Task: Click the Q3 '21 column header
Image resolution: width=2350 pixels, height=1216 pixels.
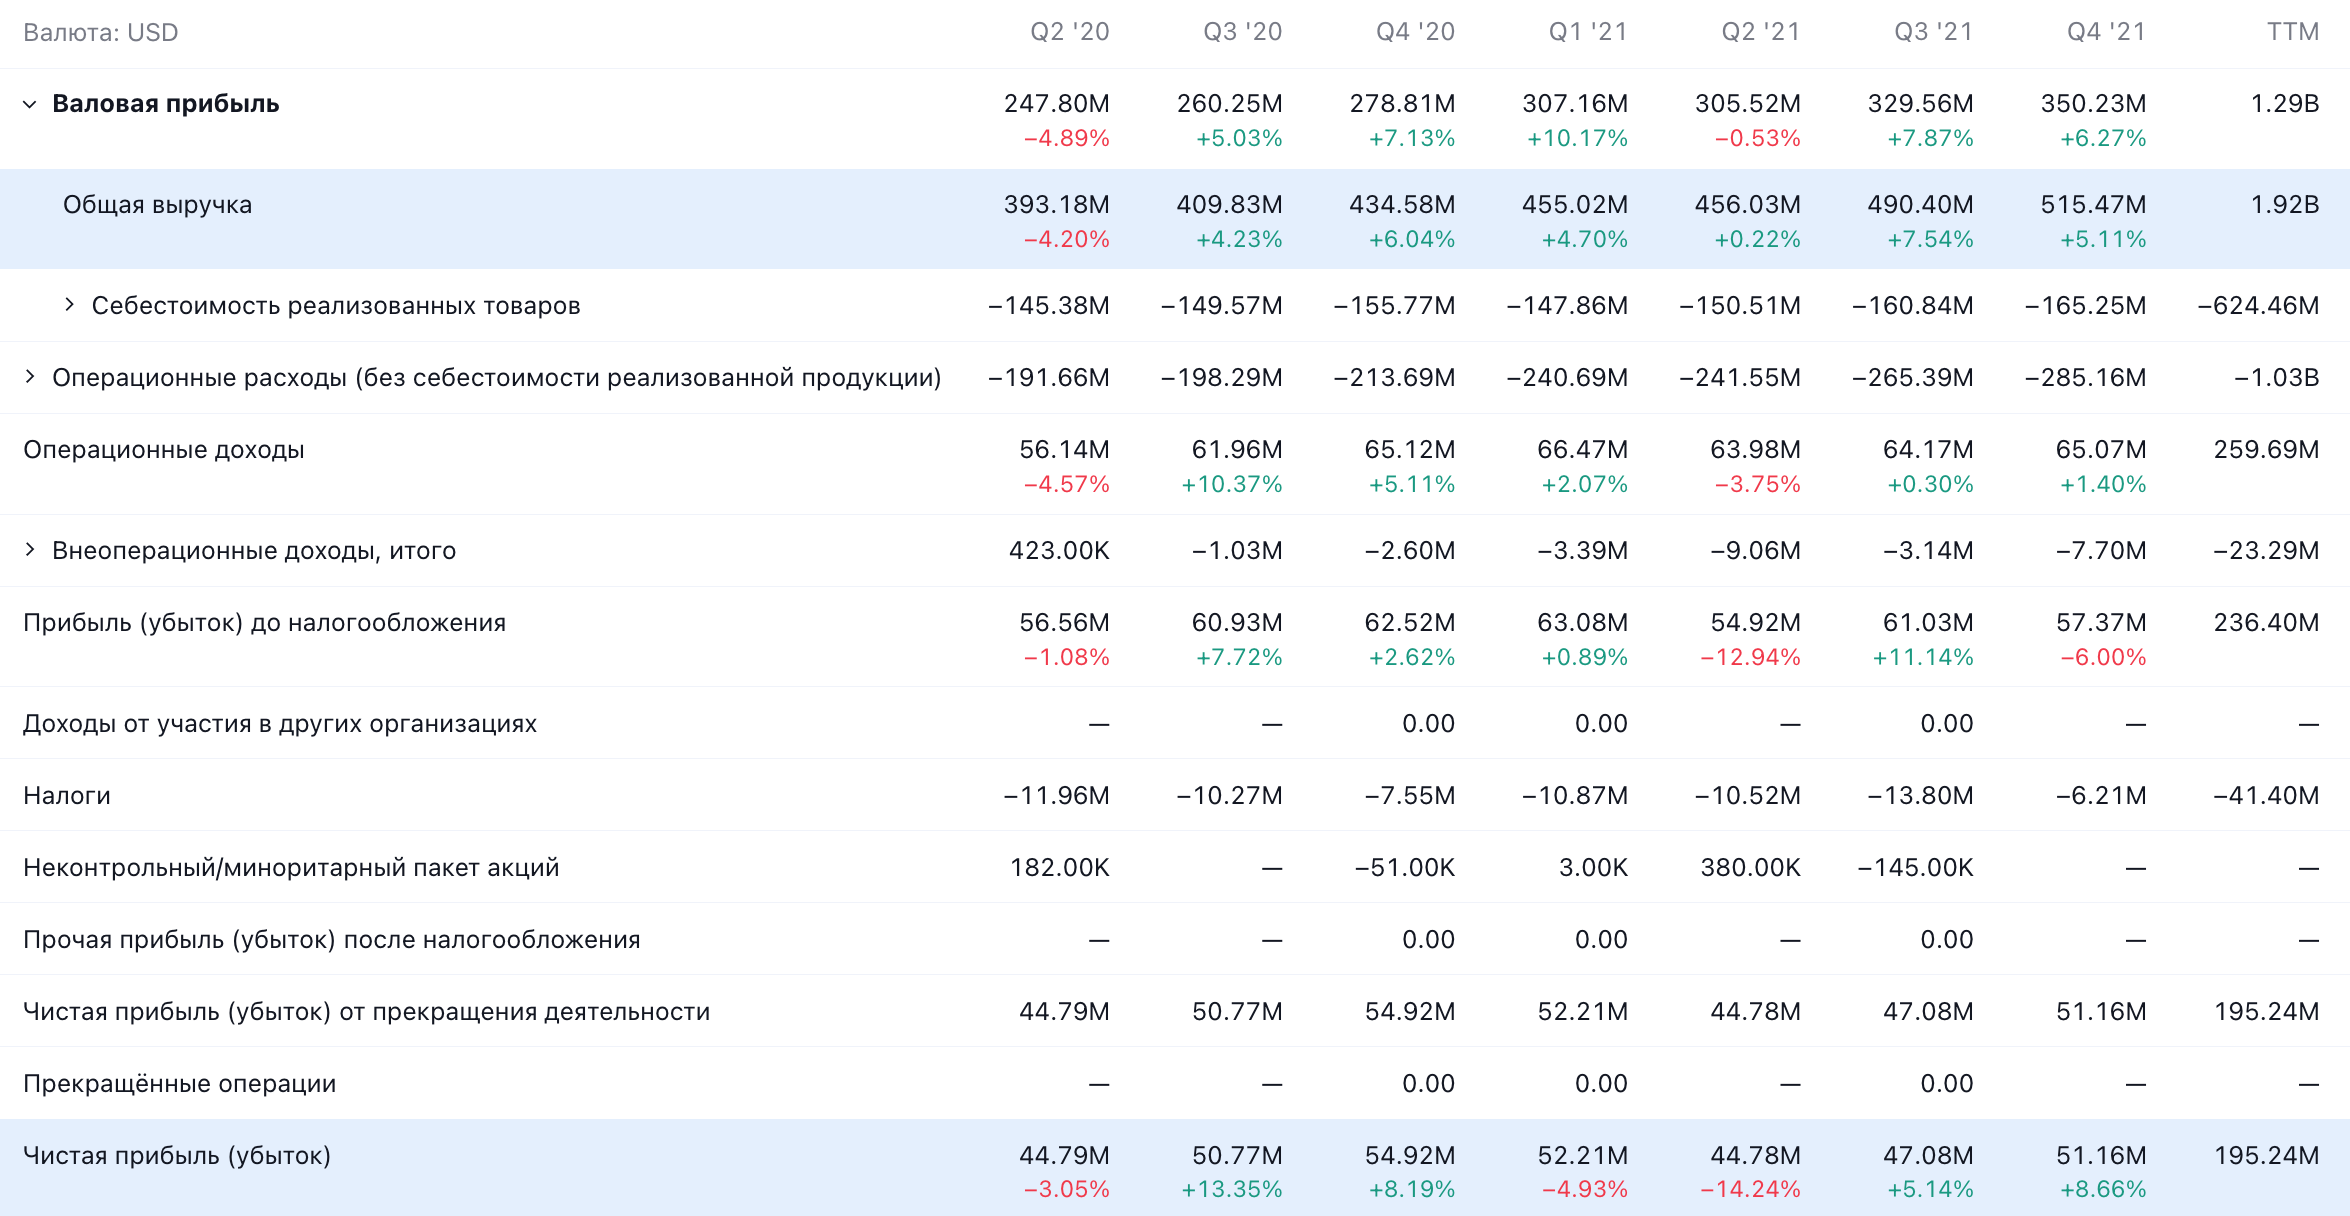Action: (1934, 32)
